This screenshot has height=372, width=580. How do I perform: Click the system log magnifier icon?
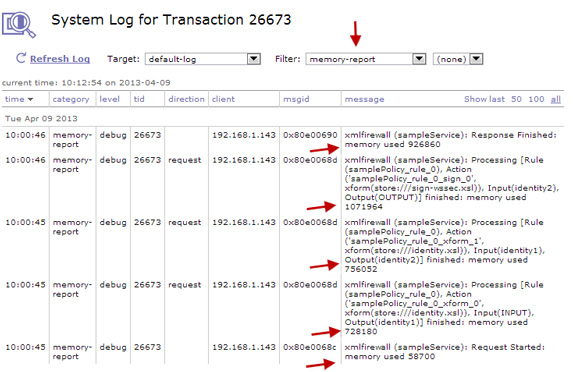18,24
